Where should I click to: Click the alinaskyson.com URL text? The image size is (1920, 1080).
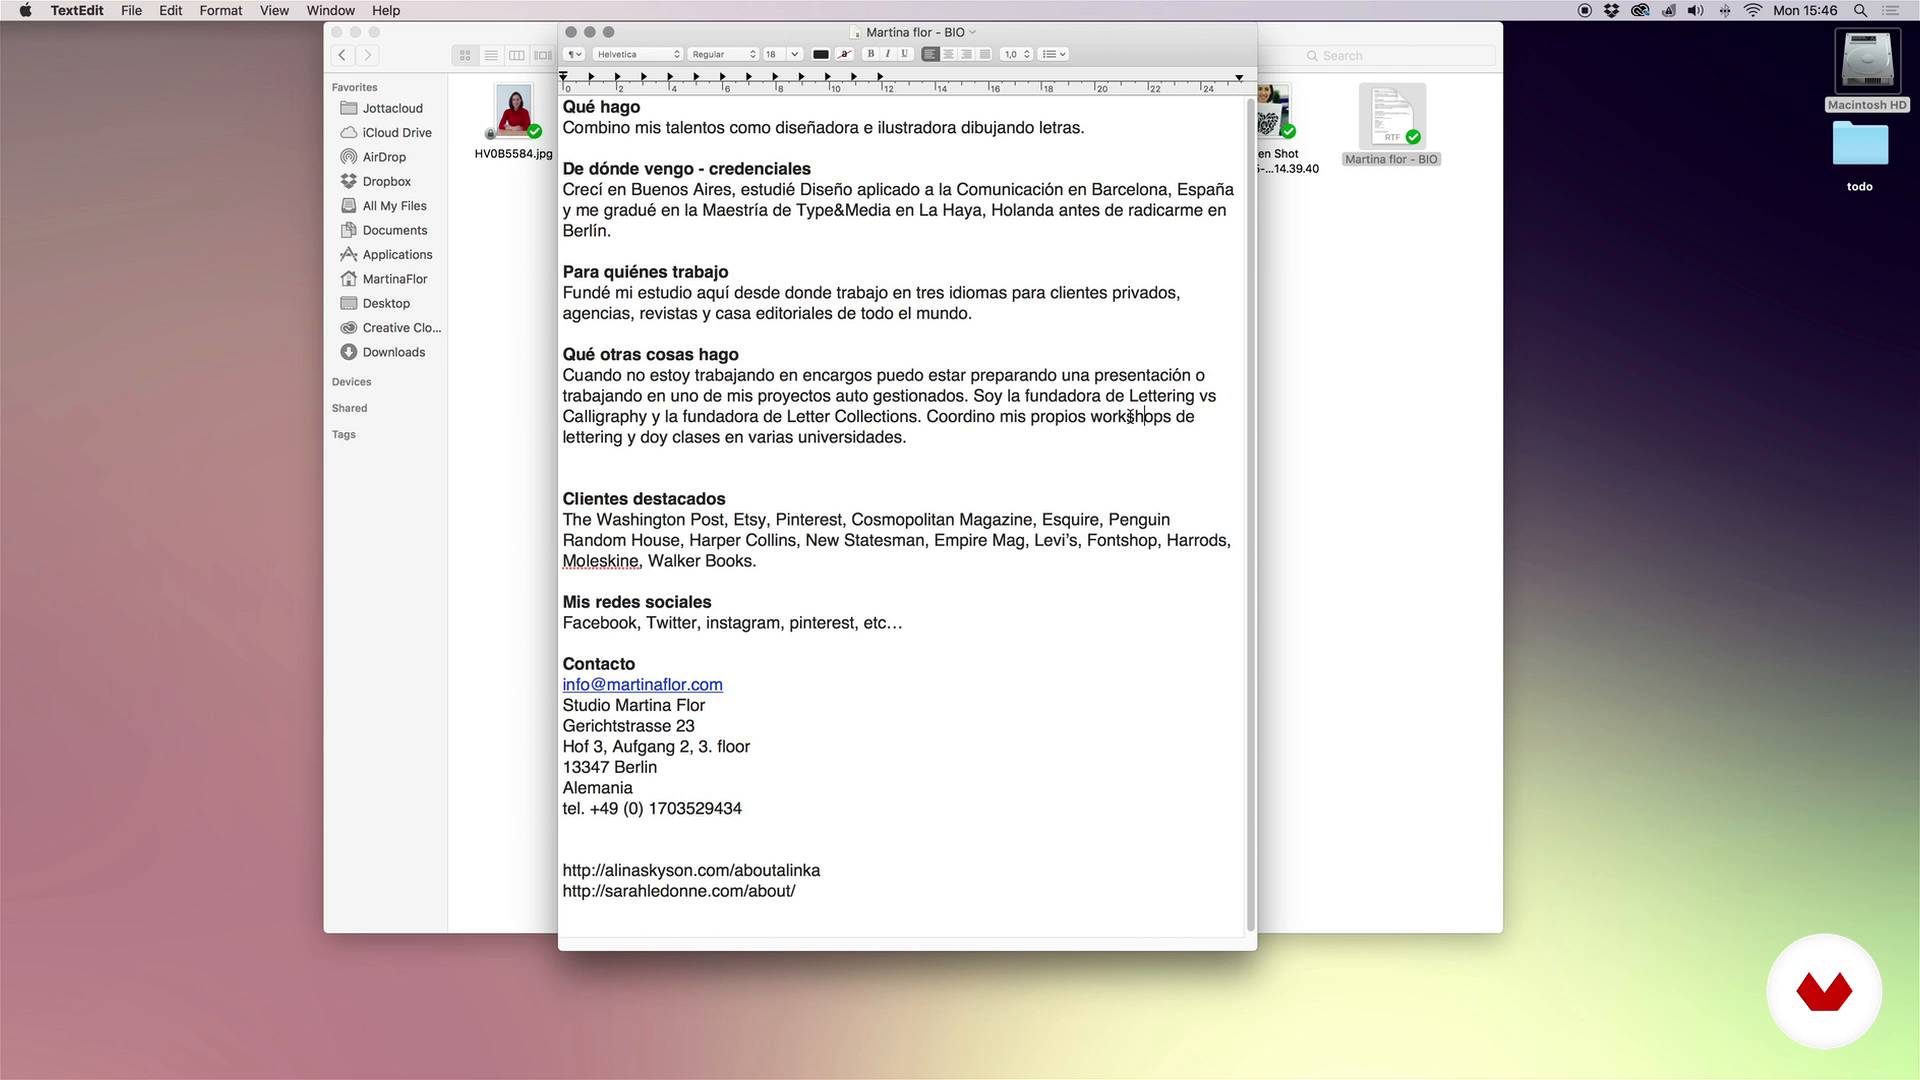pyautogui.click(x=691, y=871)
